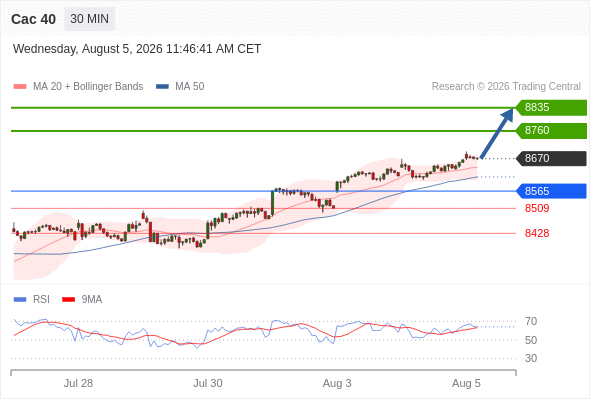Click the MA 50 legend label
Viewport: 590px width, 400px height.
pyautogui.click(x=190, y=87)
